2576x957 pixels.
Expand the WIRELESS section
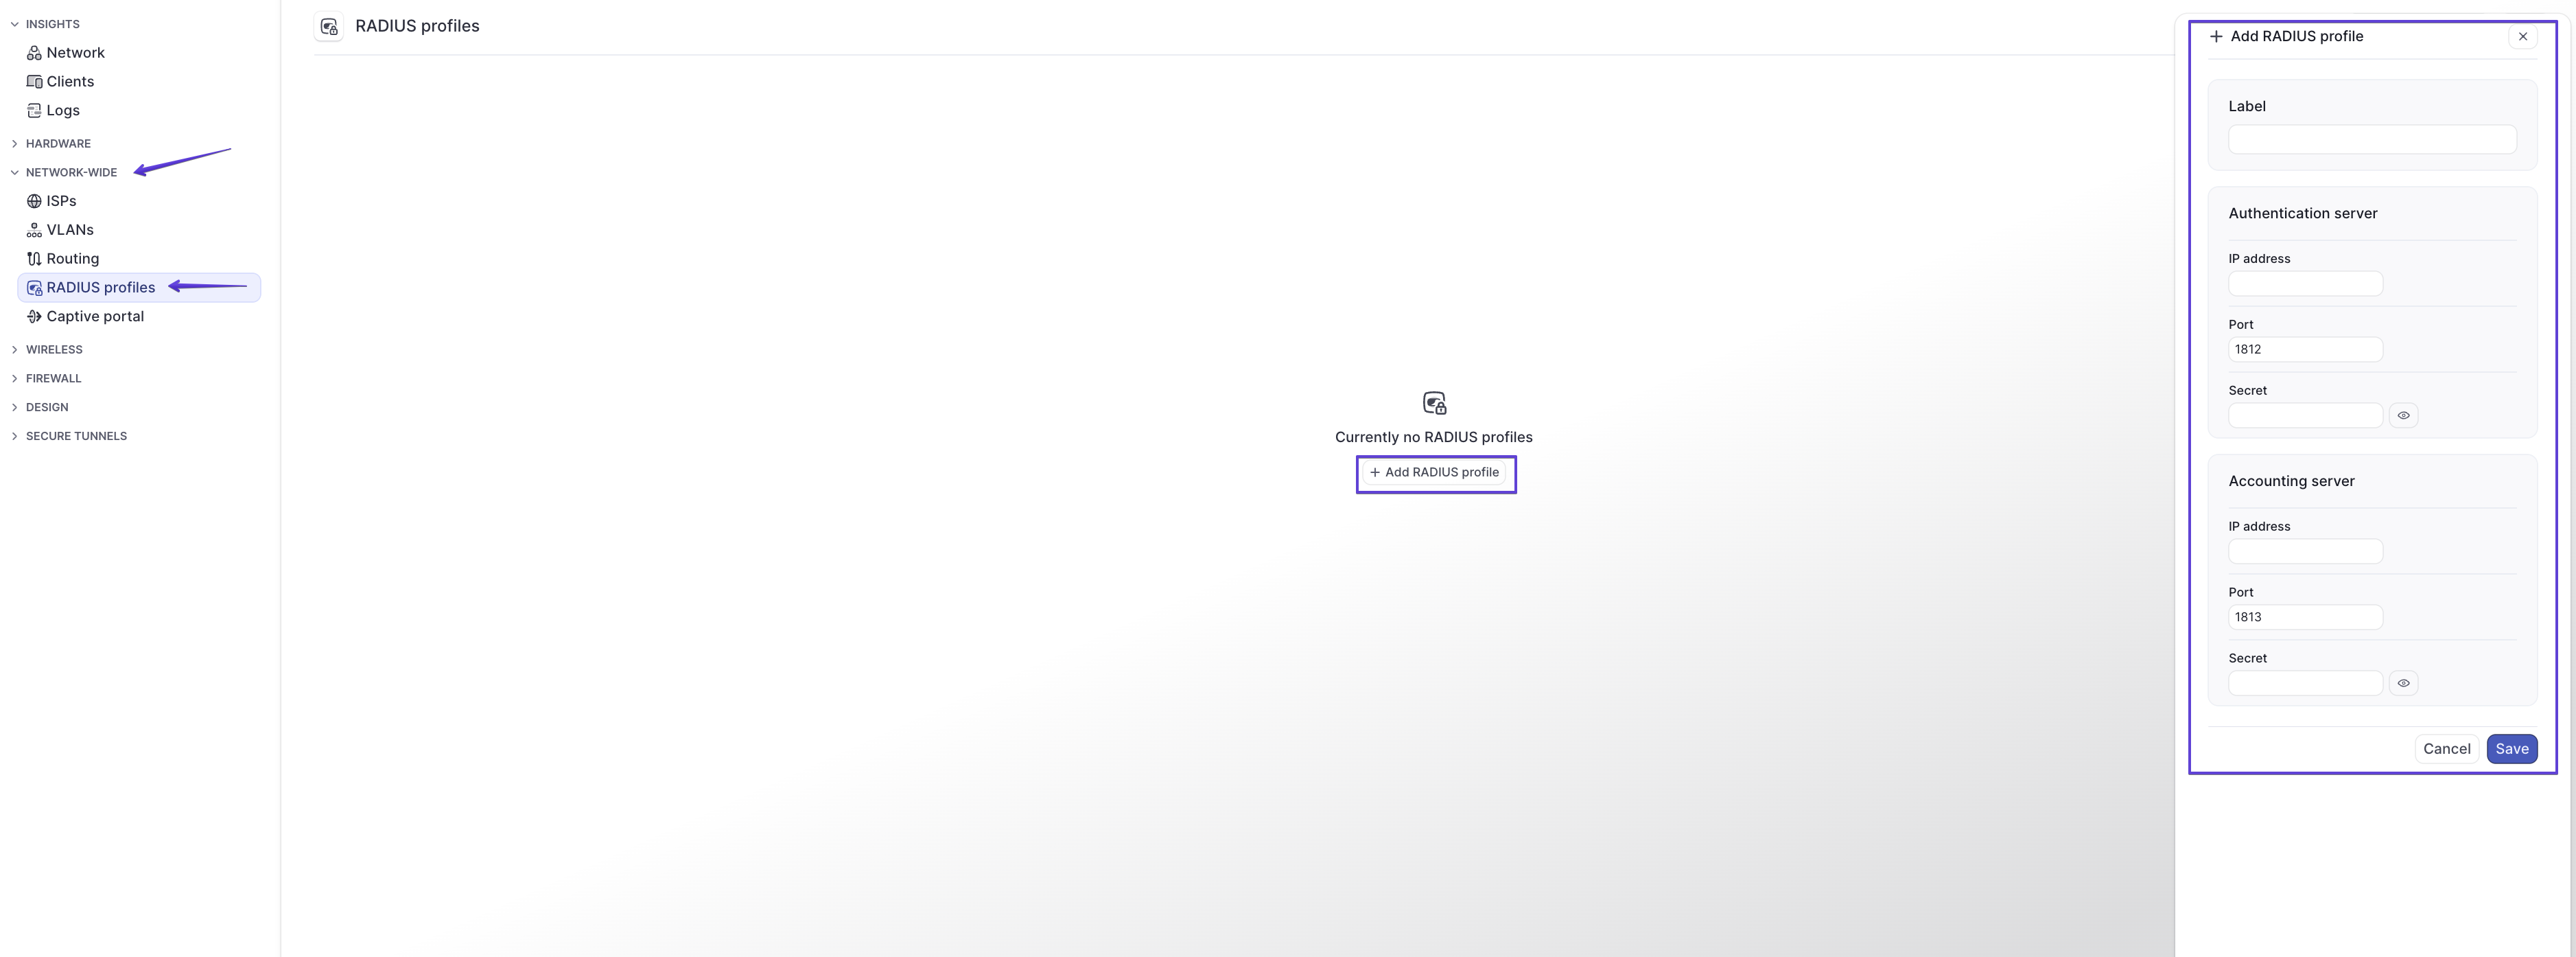pos(15,350)
